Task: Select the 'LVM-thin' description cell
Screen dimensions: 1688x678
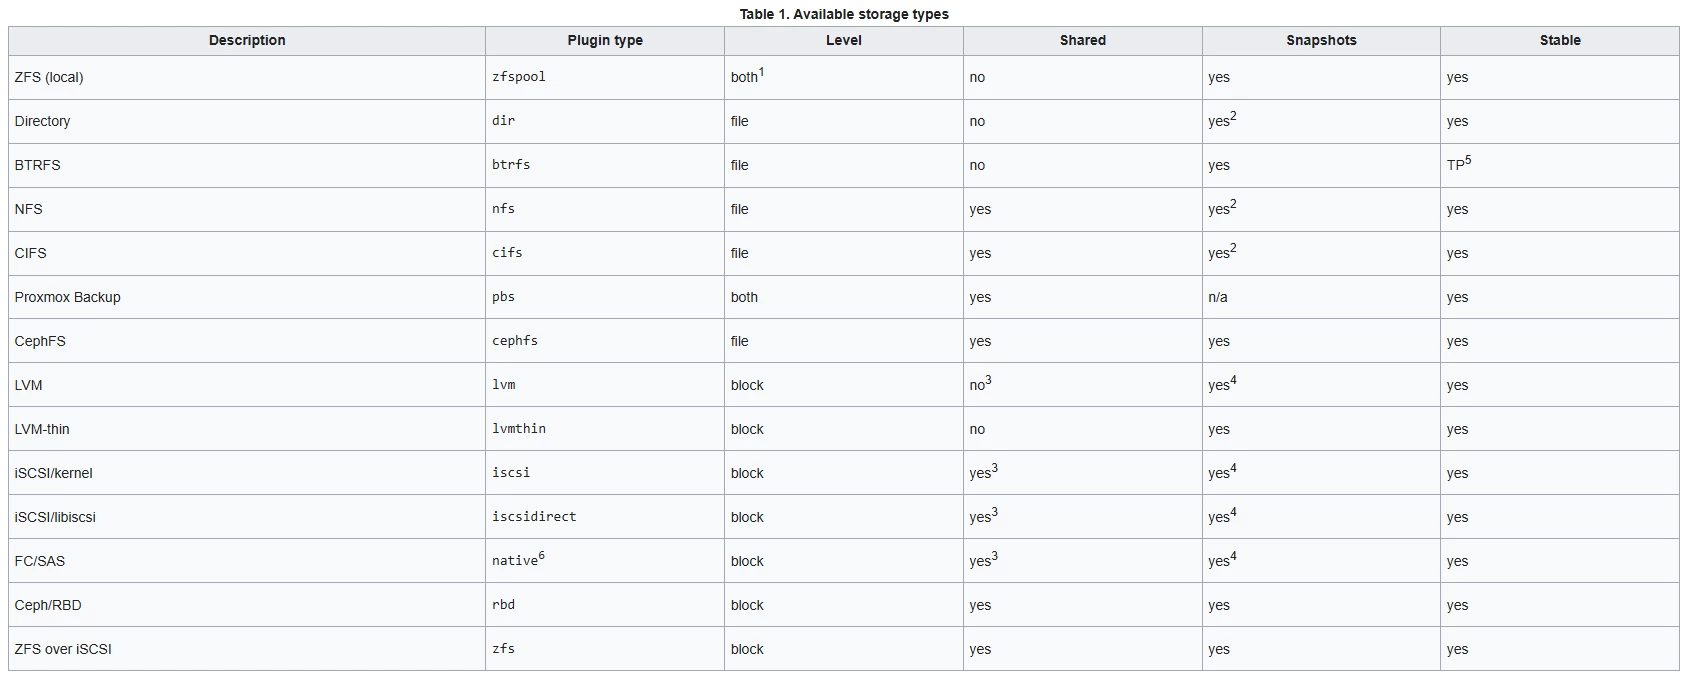Action: tap(247, 429)
